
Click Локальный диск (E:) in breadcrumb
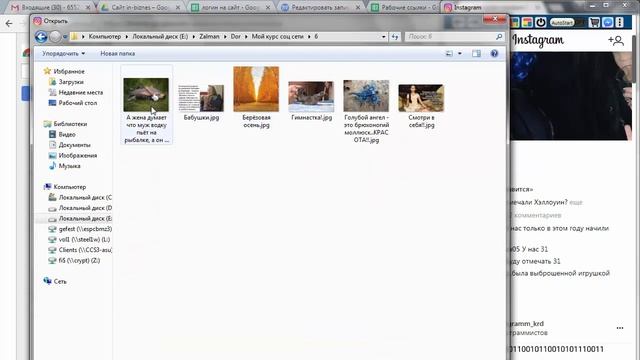(160, 36)
